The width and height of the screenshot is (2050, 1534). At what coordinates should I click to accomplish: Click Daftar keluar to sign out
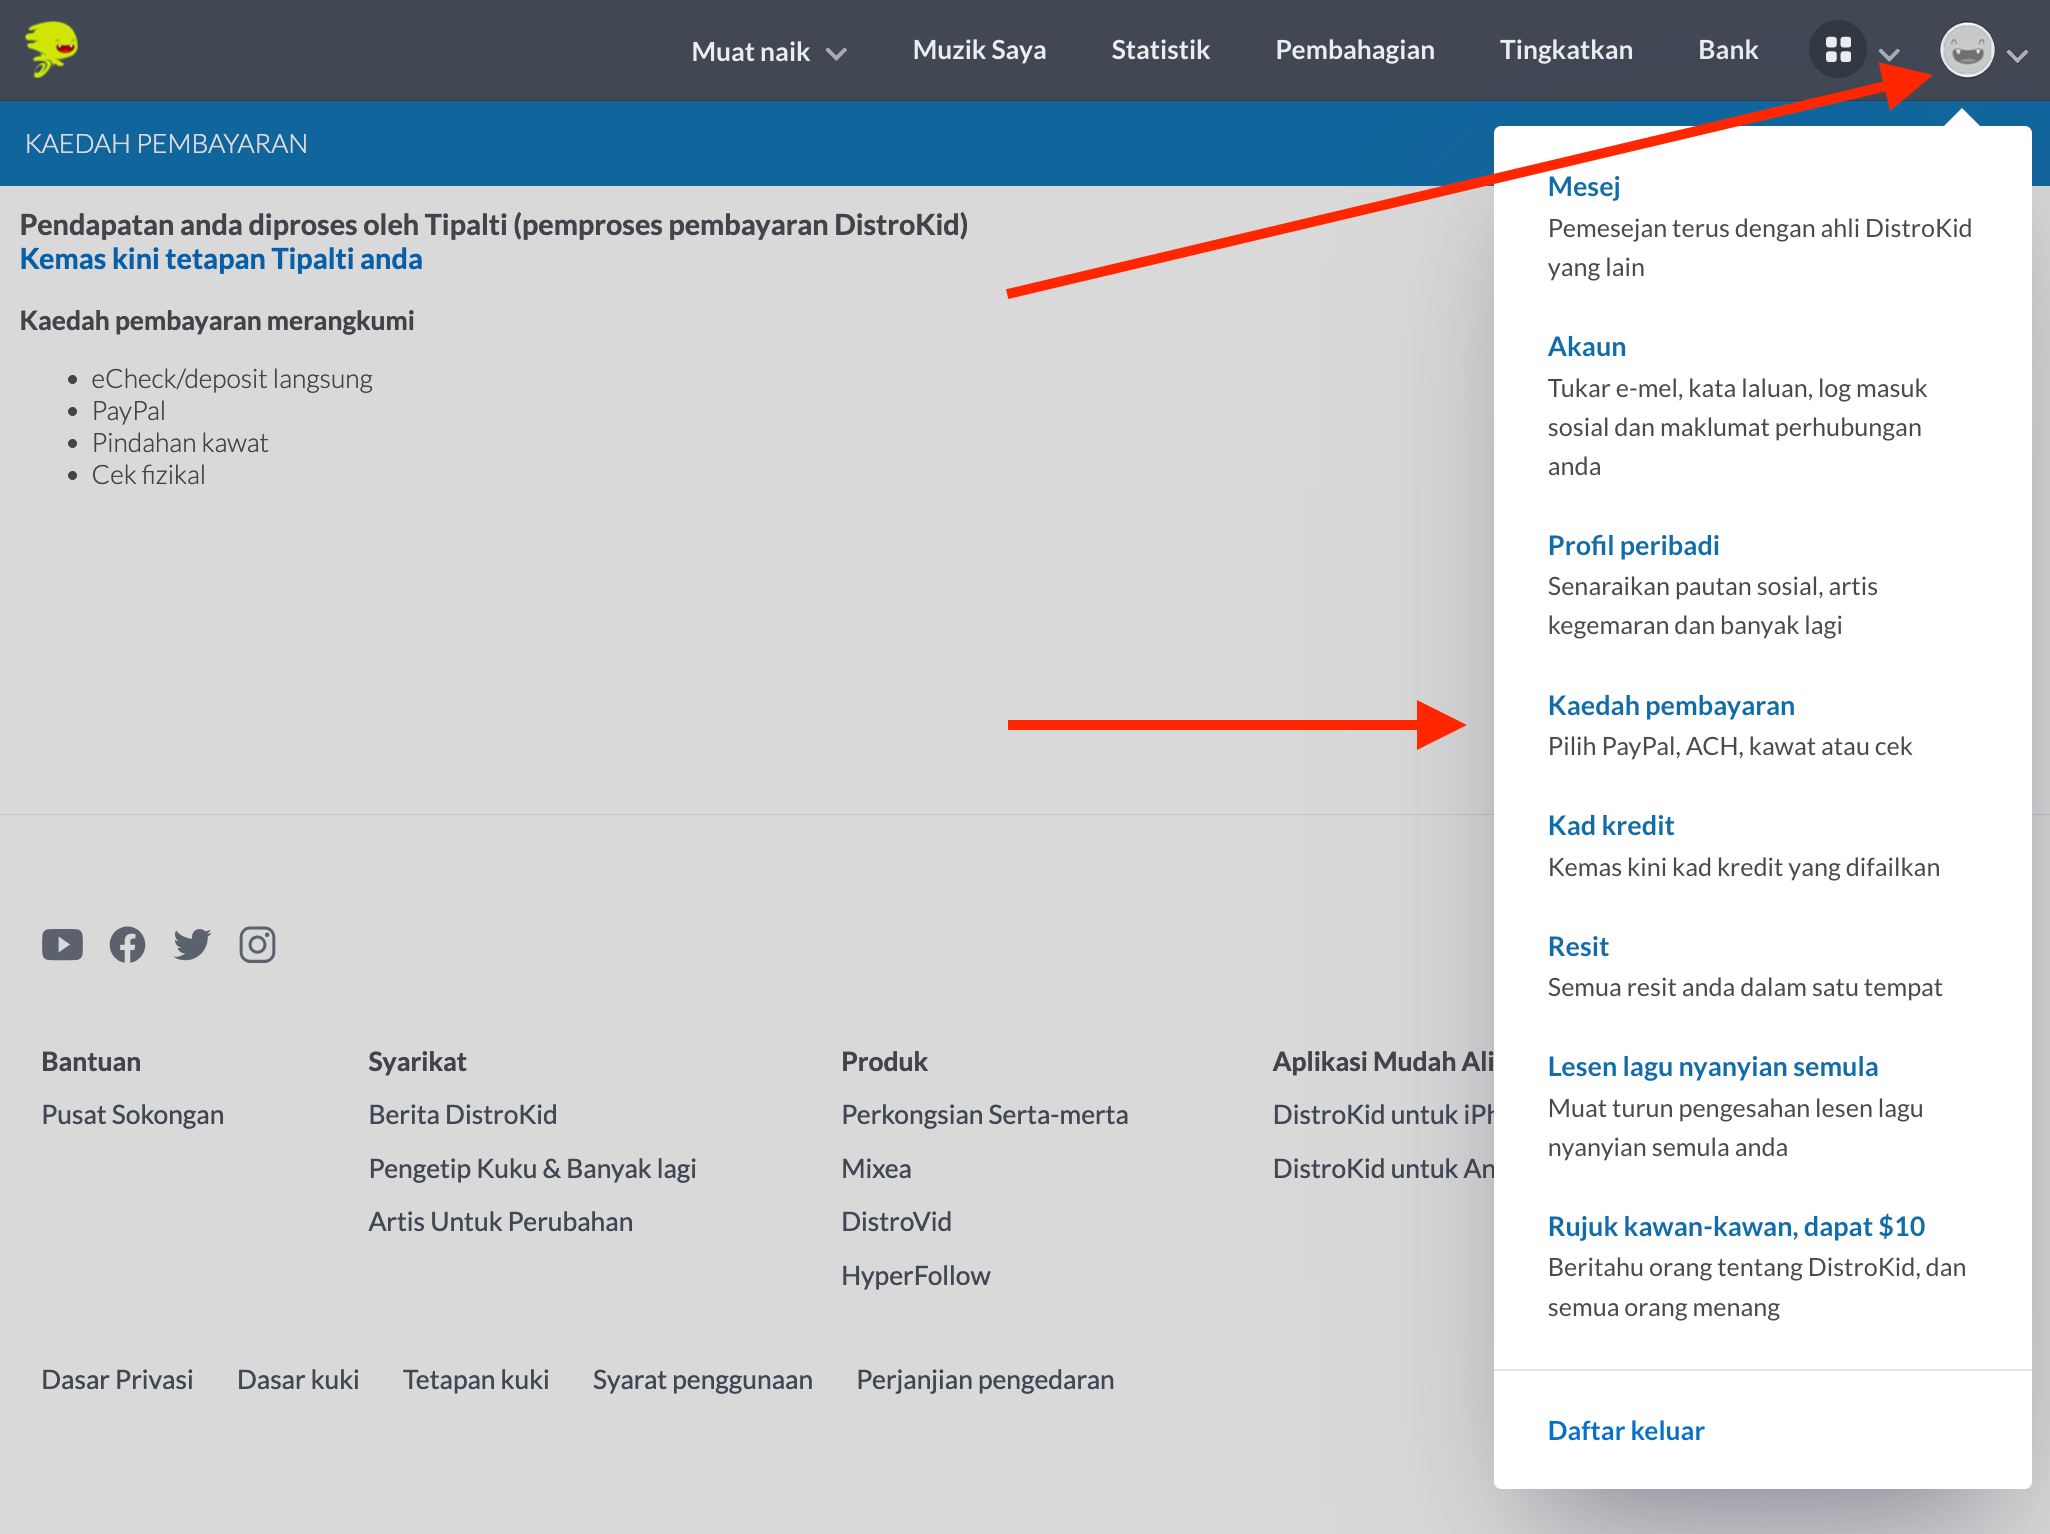(x=1625, y=1430)
